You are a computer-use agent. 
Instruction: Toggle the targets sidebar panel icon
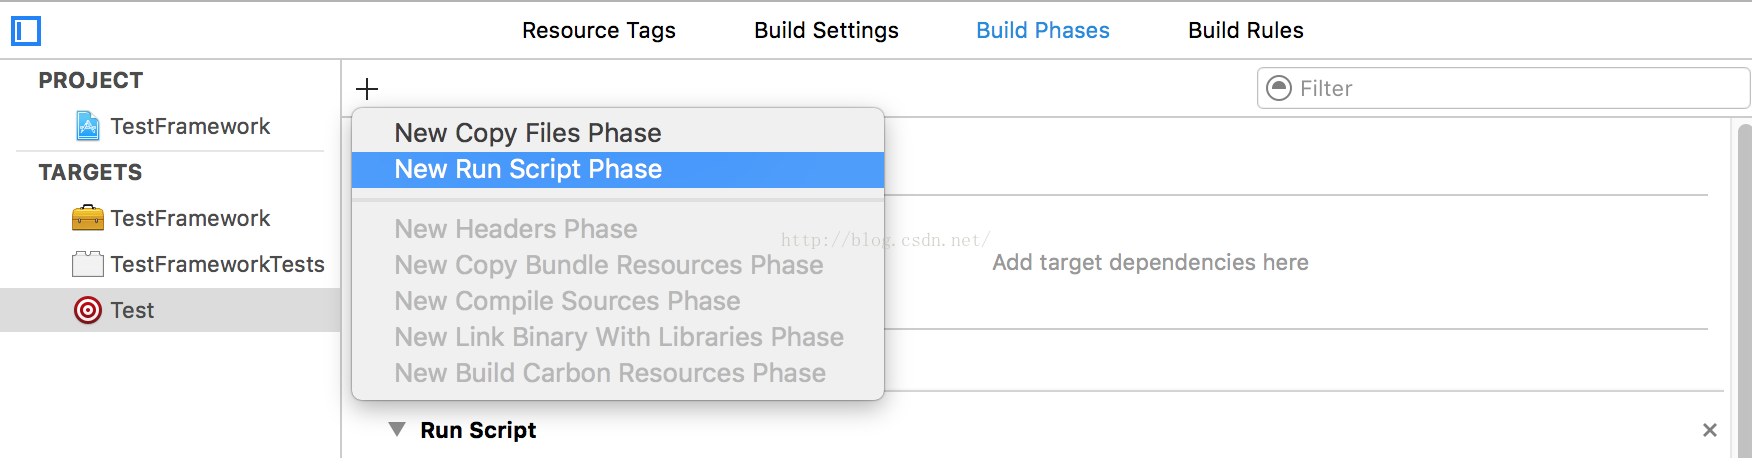pos(26,31)
